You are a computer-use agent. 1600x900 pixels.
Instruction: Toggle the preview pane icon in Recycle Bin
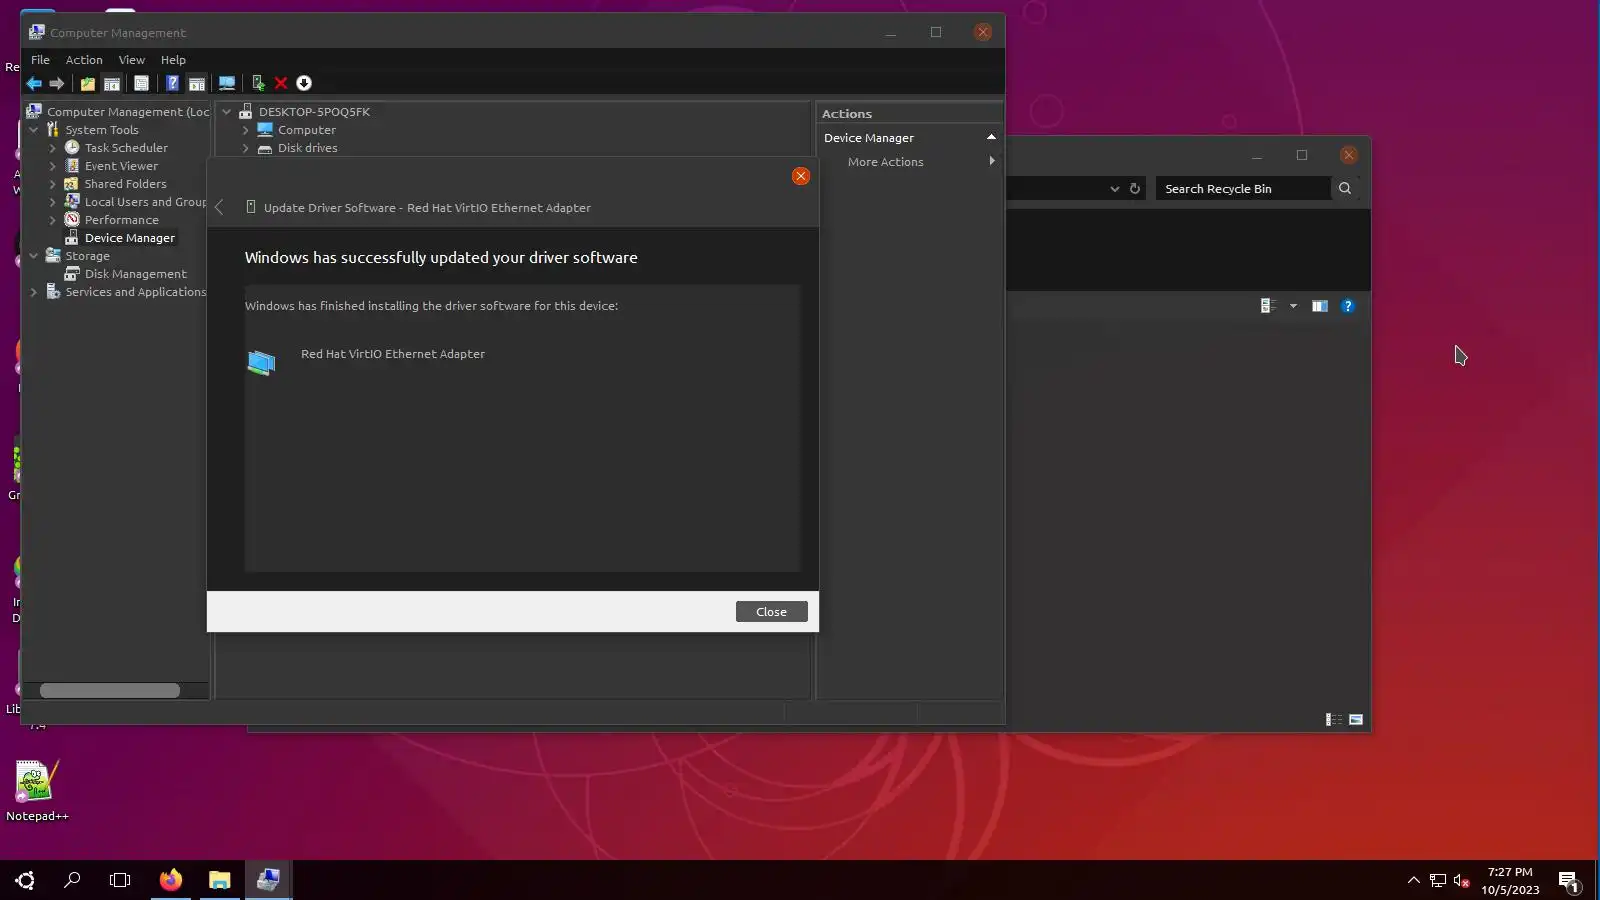pyautogui.click(x=1320, y=306)
